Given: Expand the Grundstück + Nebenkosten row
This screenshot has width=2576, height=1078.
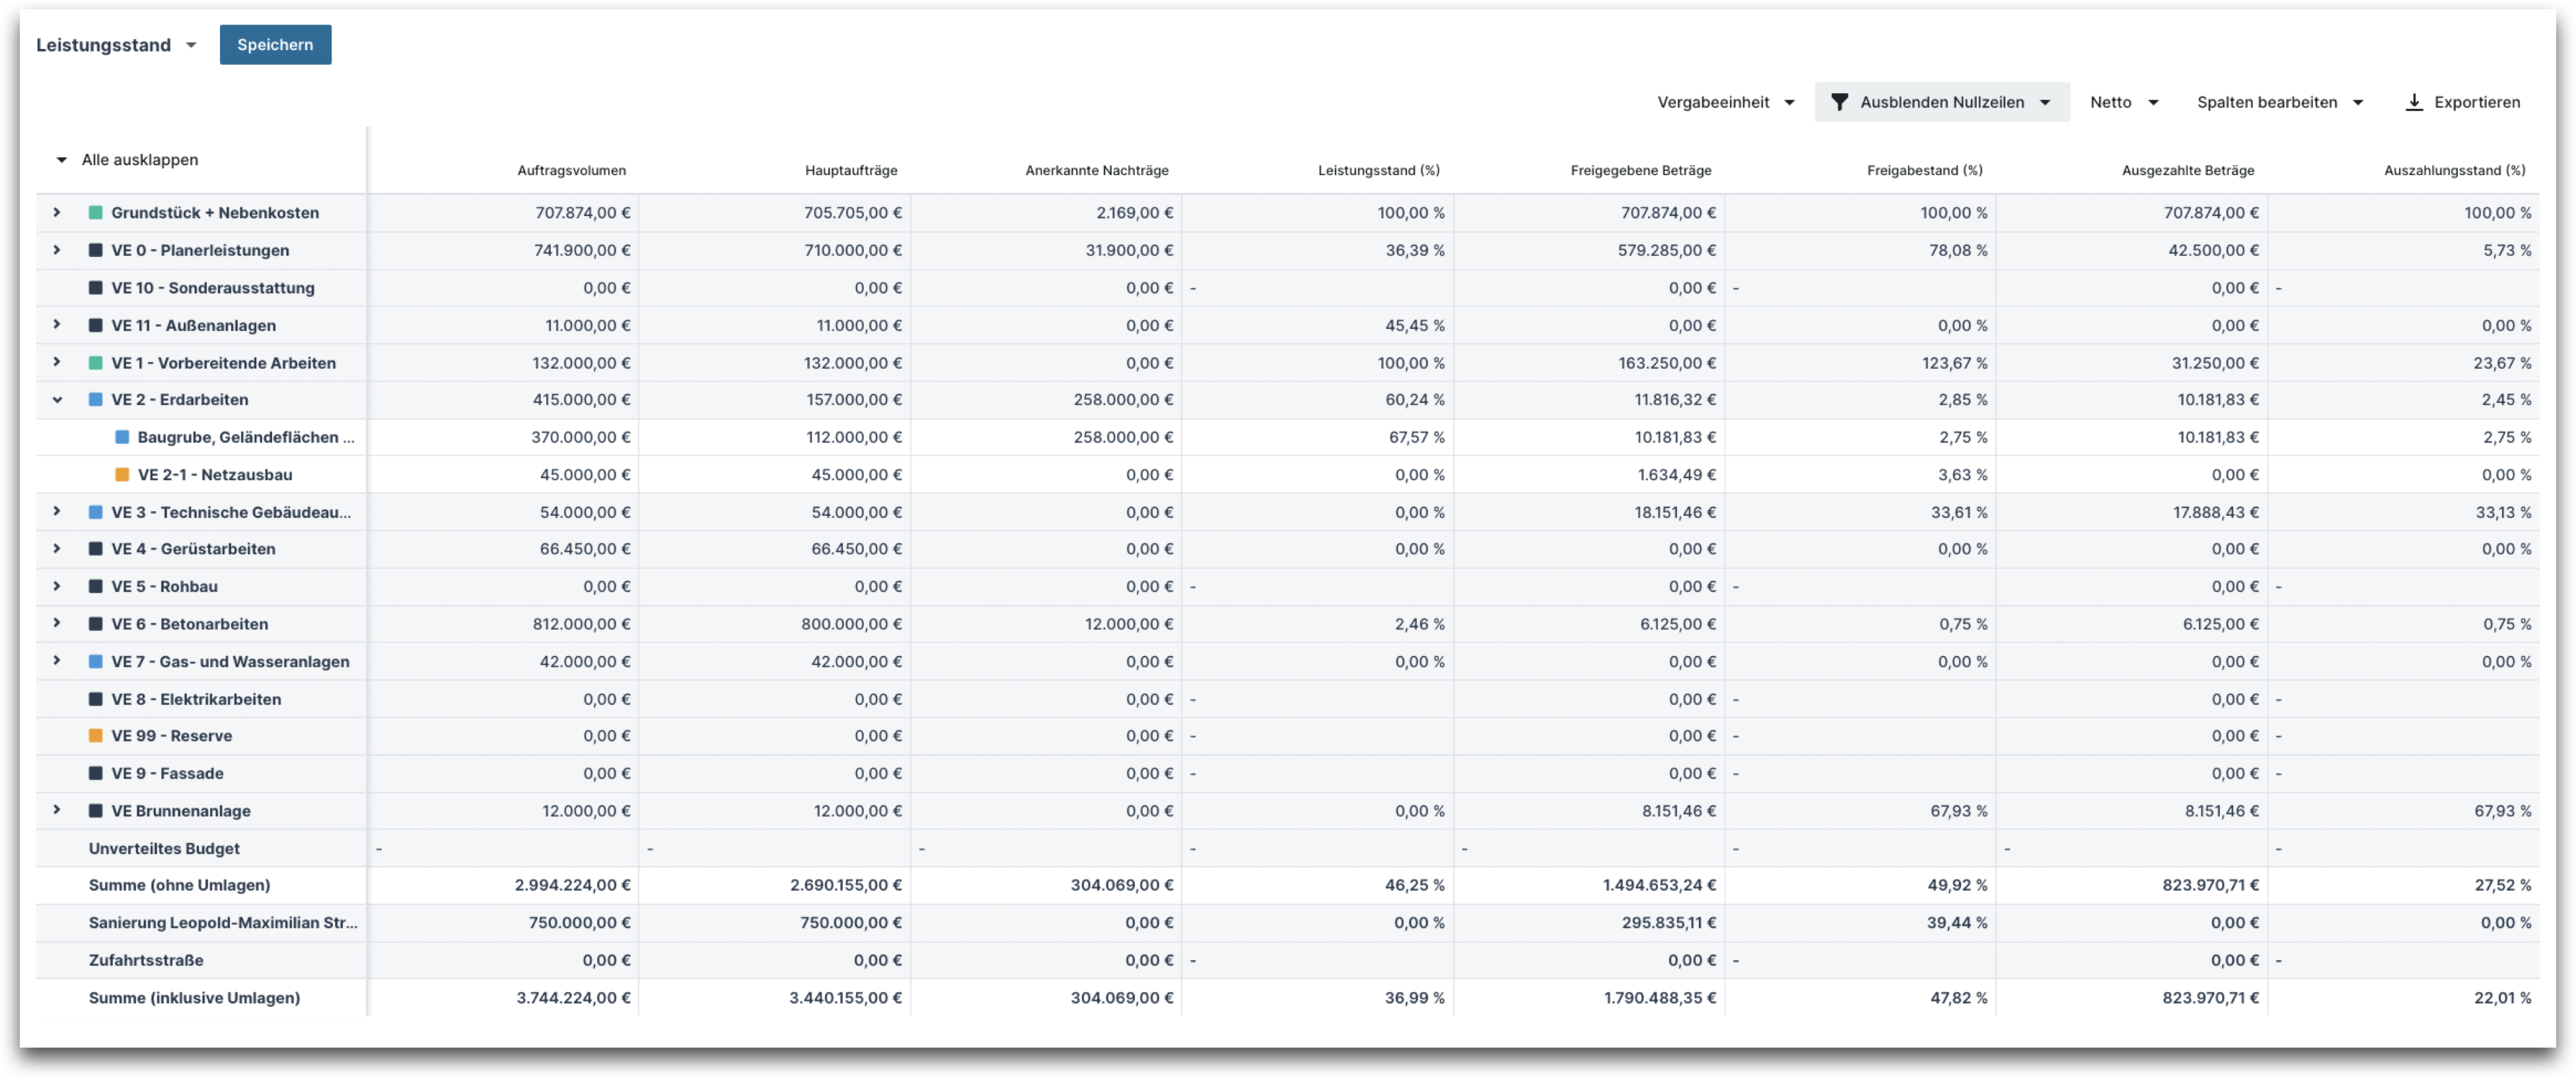Looking at the screenshot, I should 57,212.
